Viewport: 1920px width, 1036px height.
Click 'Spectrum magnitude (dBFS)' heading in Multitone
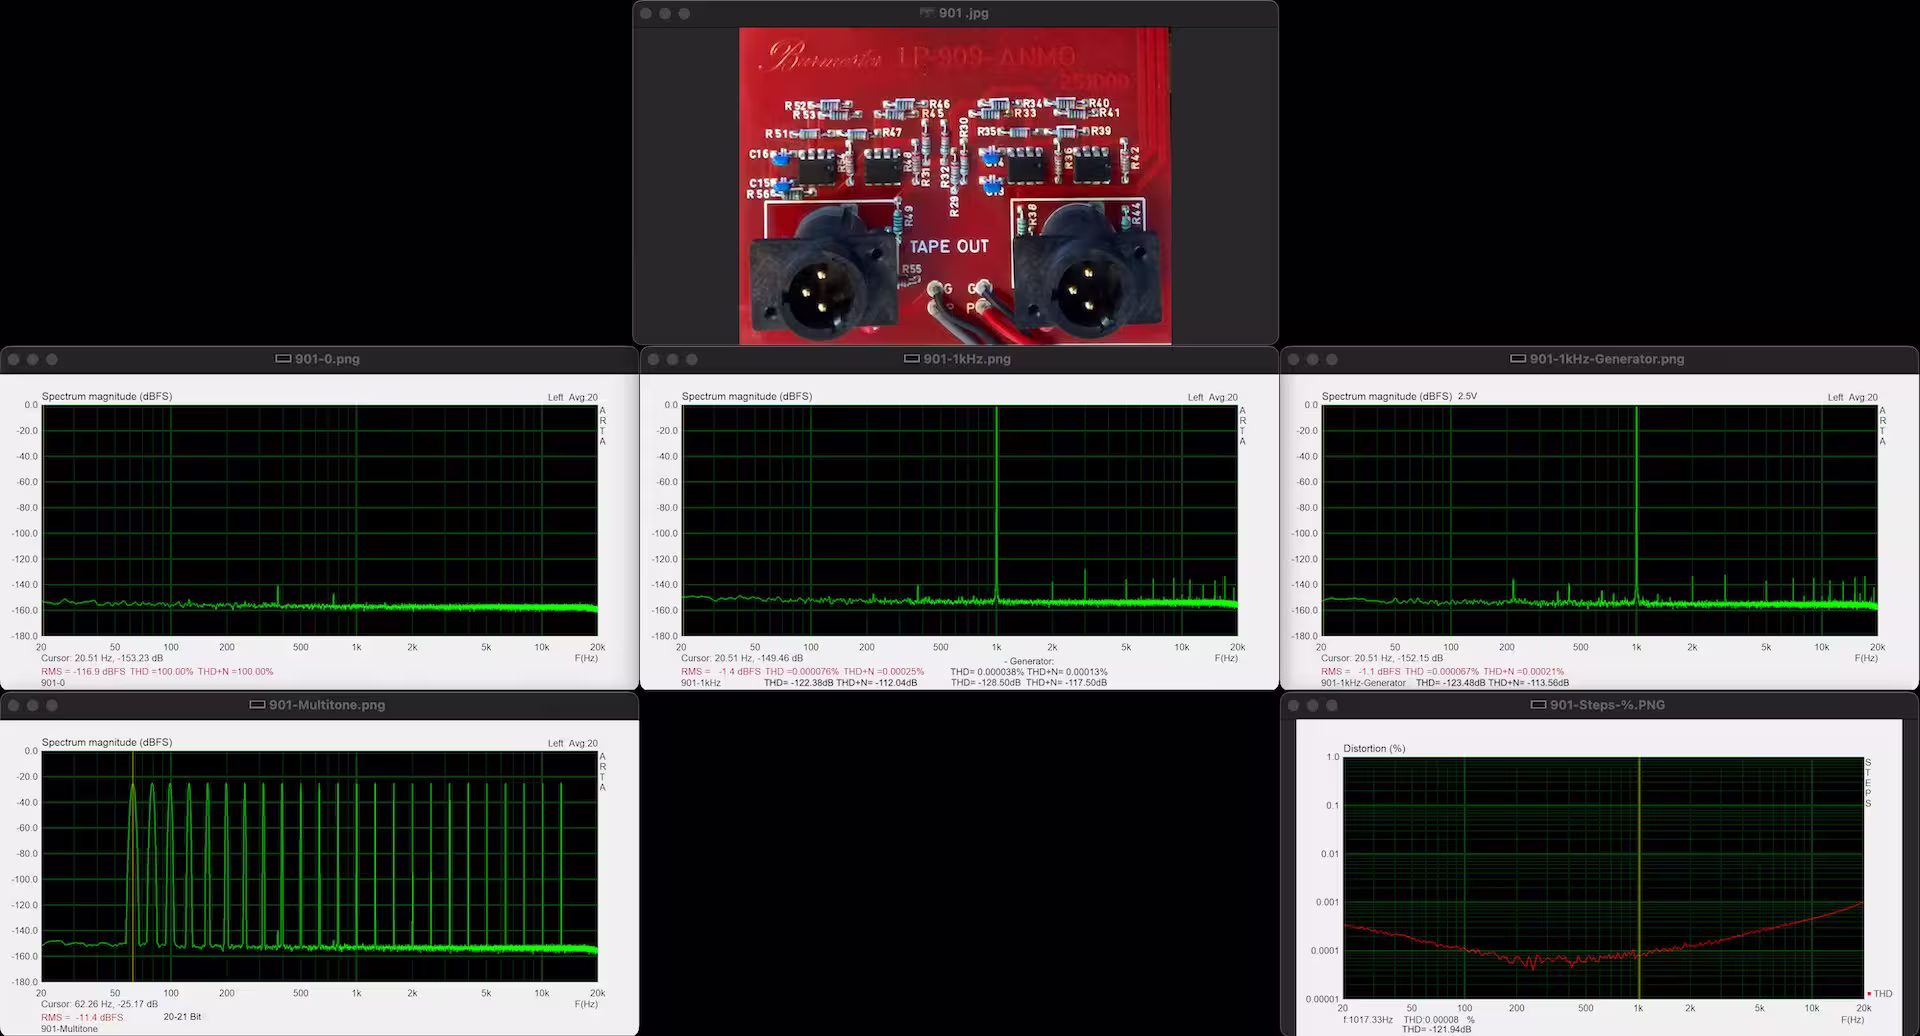pyautogui.click(x=107, y=742)
